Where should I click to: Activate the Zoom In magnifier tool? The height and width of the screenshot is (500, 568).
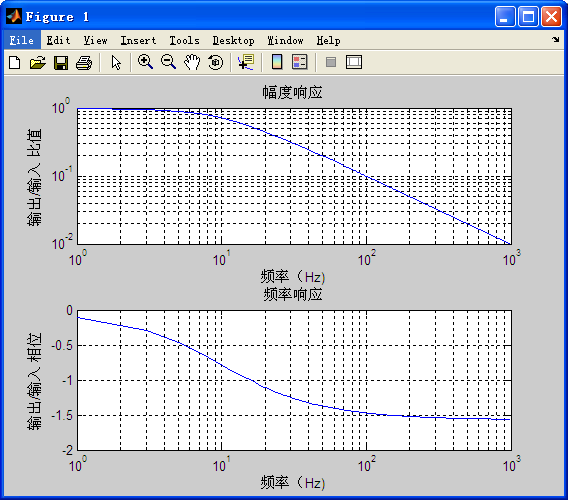(145, 62)
